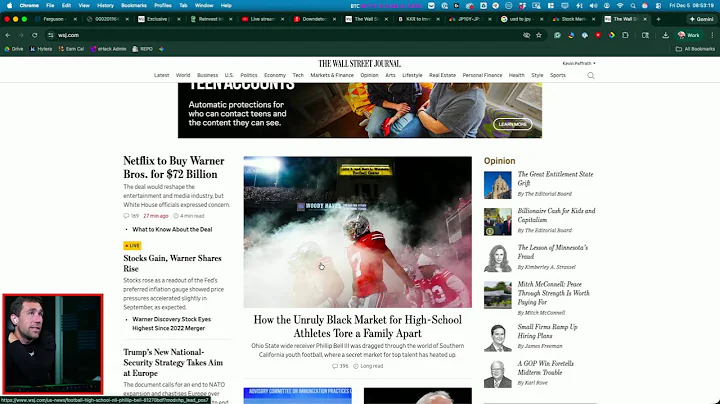The image size is (720, 404).
Task: Open the Politics section
Action: pyautogui.click(x=249, y=75)
